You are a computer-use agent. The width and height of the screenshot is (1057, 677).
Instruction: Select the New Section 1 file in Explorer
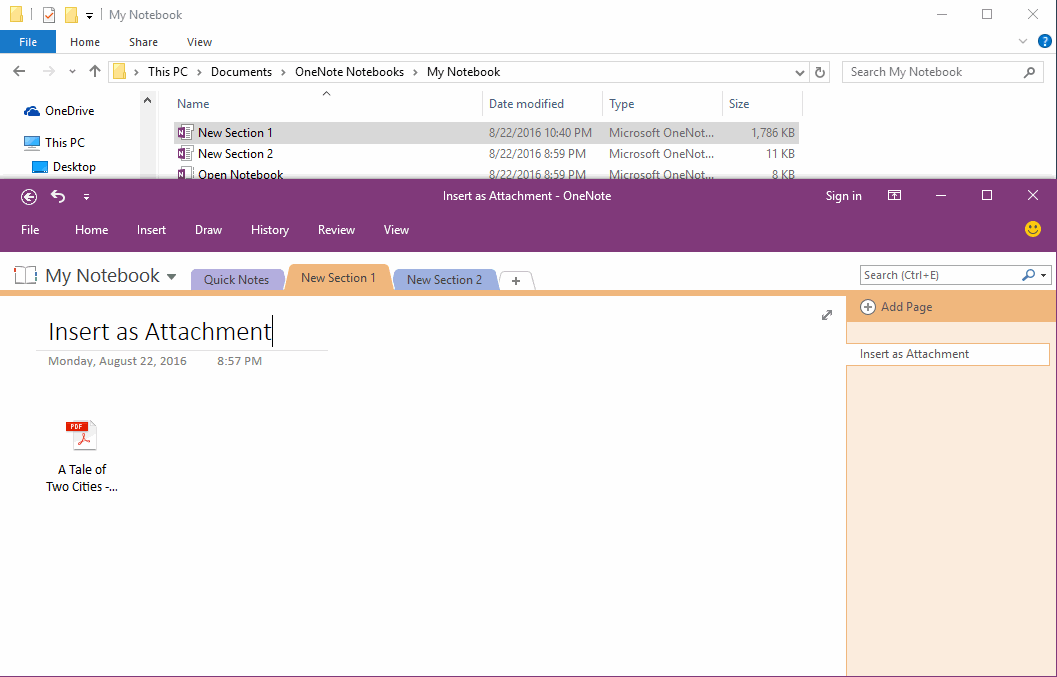[x=486, y=133]
